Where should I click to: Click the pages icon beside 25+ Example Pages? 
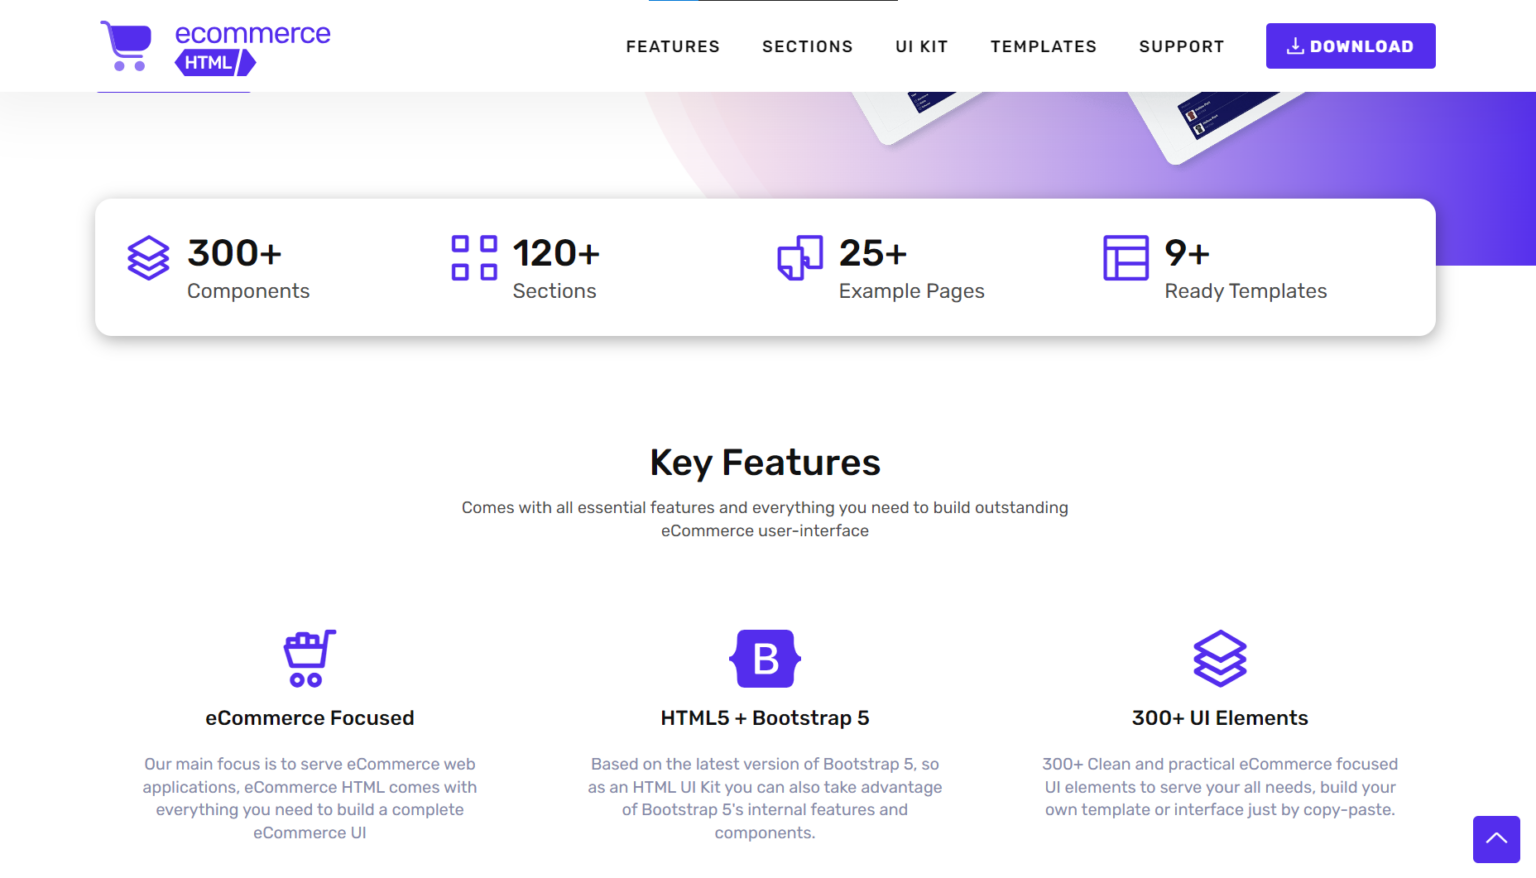coord(799,258)
